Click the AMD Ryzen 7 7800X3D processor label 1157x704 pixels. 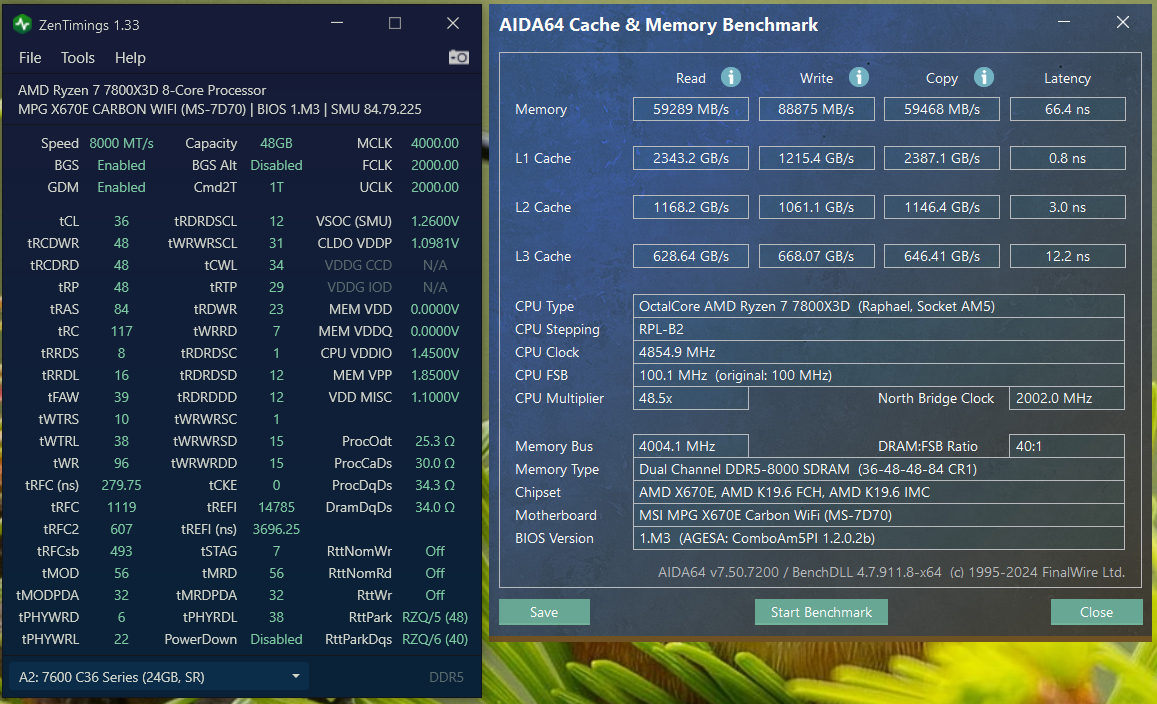pyautogui.click(x=142, y=90)
